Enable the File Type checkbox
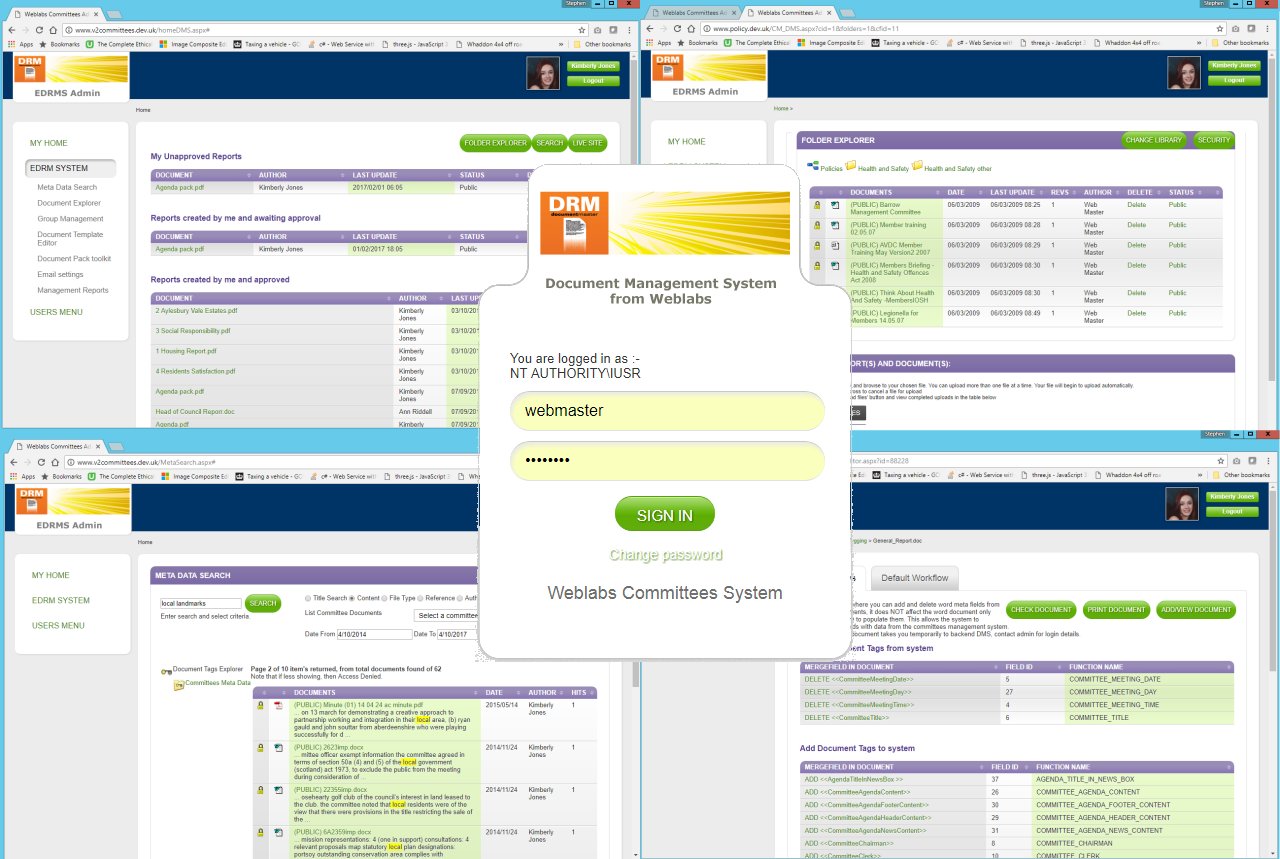This screenshot has height=859, width=1280. coord(384,598)
